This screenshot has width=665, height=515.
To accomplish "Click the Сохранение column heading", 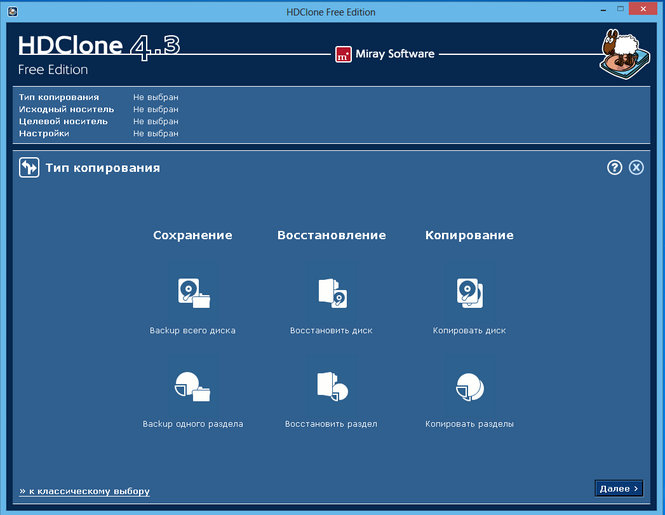I will click(x=193, y=235).
